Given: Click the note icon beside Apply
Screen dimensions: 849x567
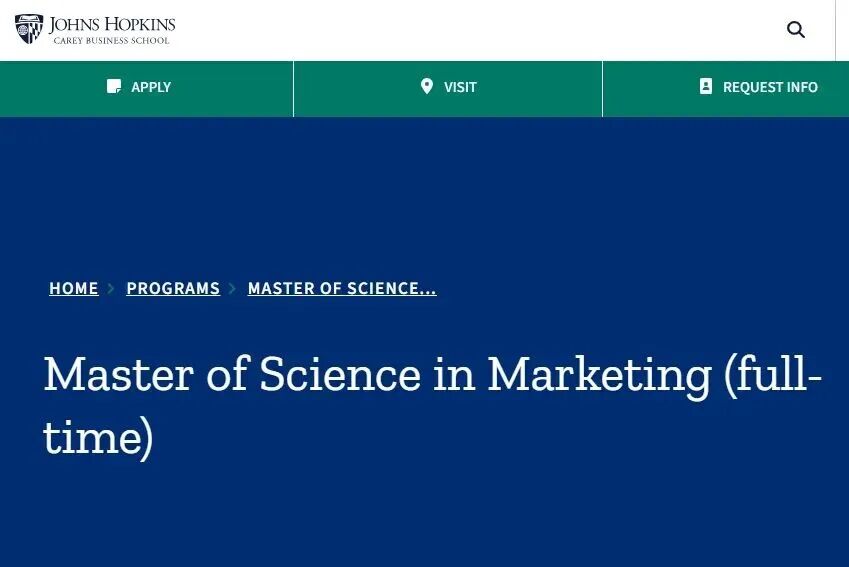Looking at the screenshot, I should pyautogui.click(x=114, y=87).
